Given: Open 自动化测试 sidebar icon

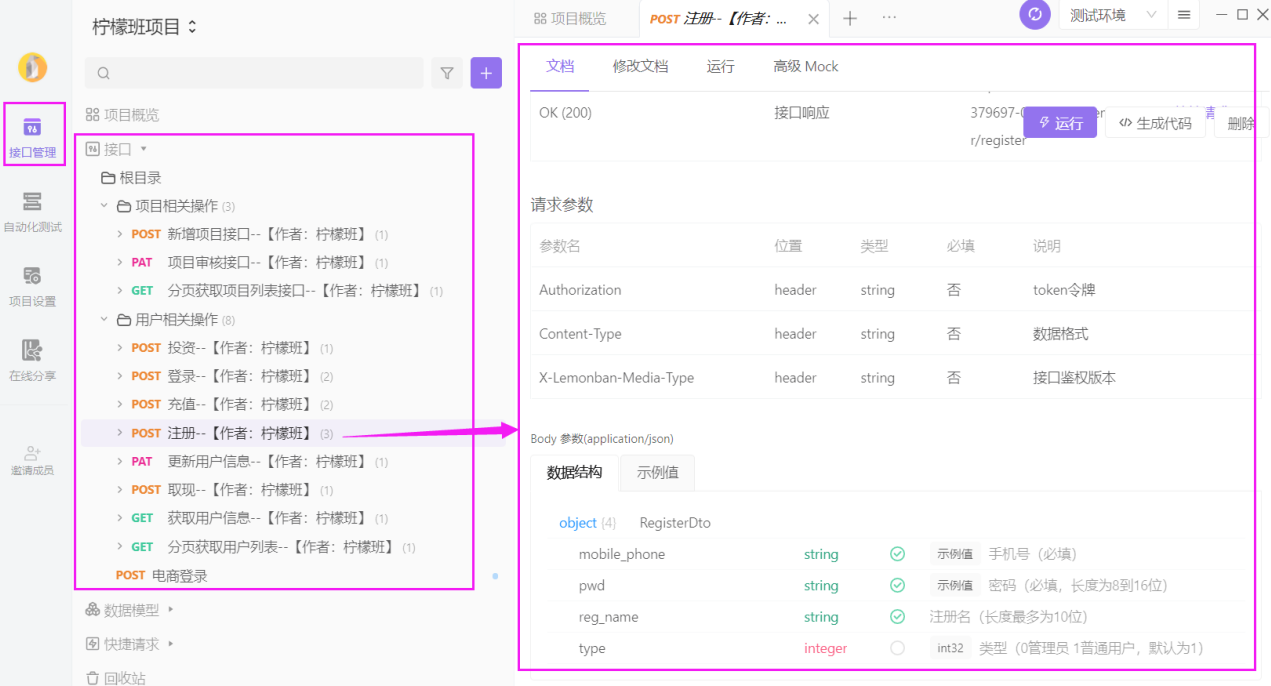Looking at the screenshot, I should pyautogui.click(x=32, y=211).
